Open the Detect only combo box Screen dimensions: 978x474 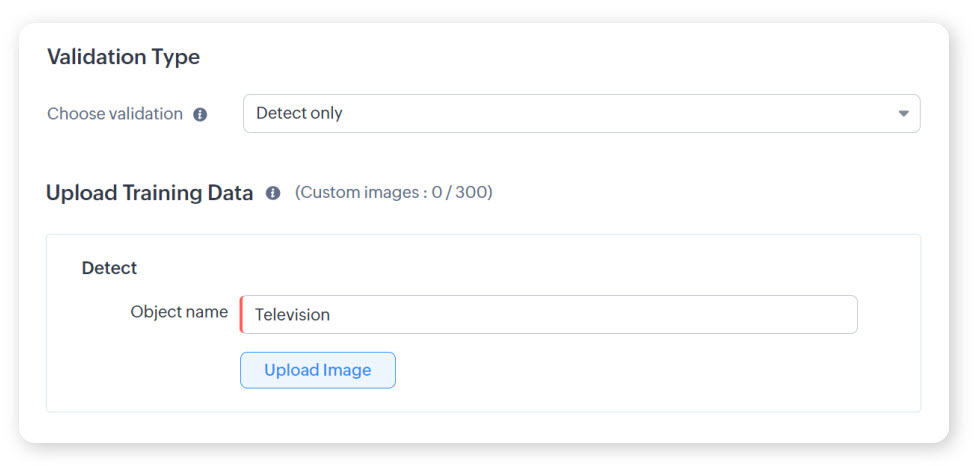pos(580,114)
